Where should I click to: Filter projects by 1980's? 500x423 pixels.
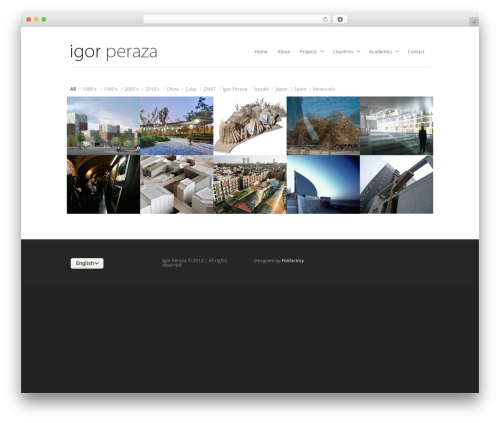pyautogui.click(x=89, y=89)
